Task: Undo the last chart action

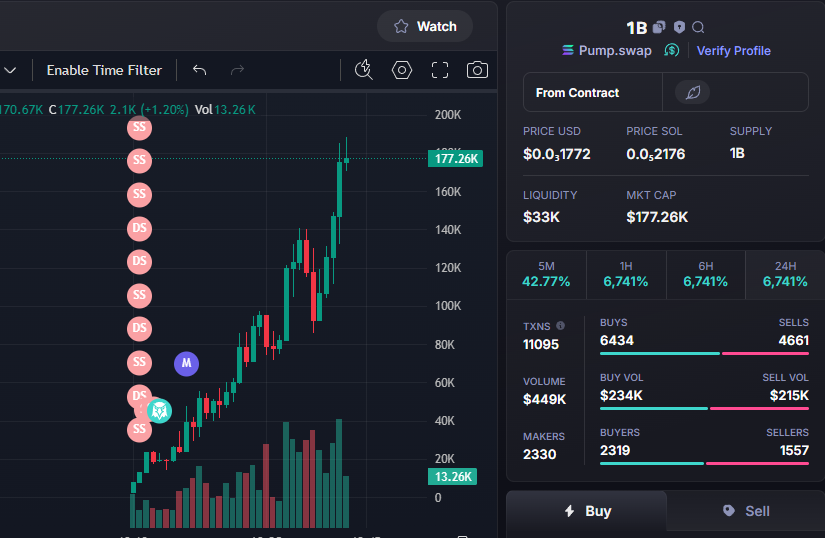Action: point(199,70)
